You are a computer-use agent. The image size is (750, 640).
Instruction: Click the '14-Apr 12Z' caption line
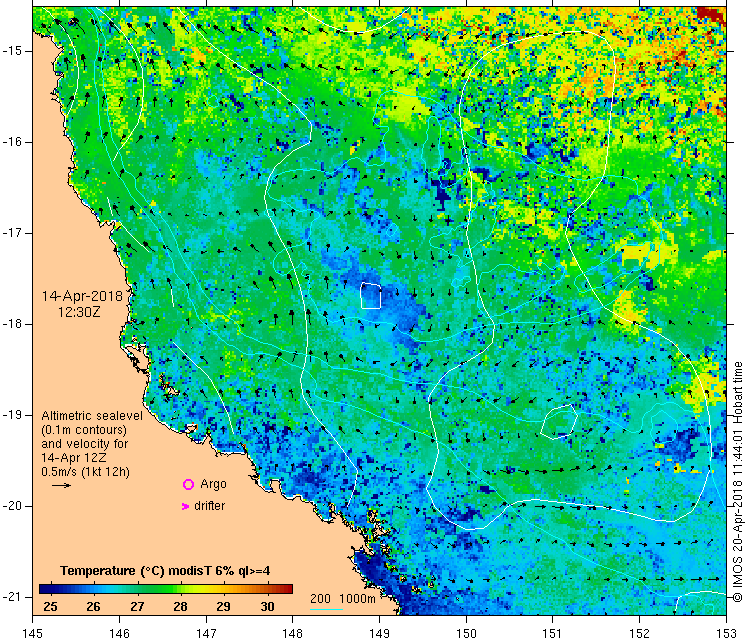74,457
